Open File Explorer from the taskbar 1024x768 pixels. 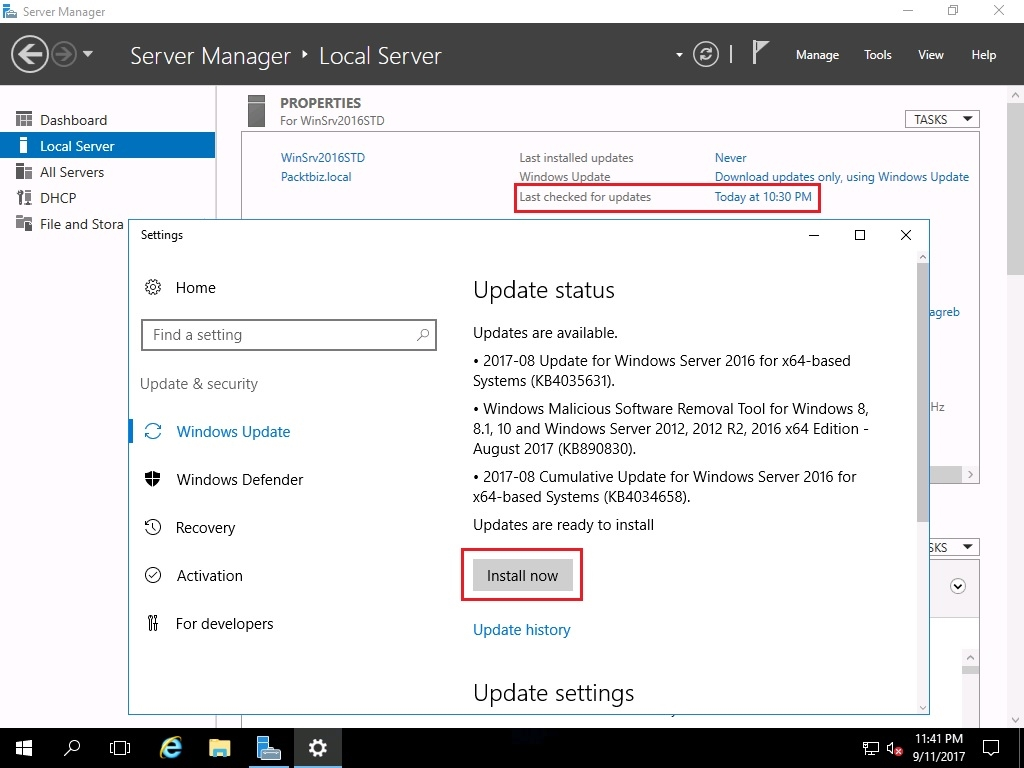[x=220, y=747]
